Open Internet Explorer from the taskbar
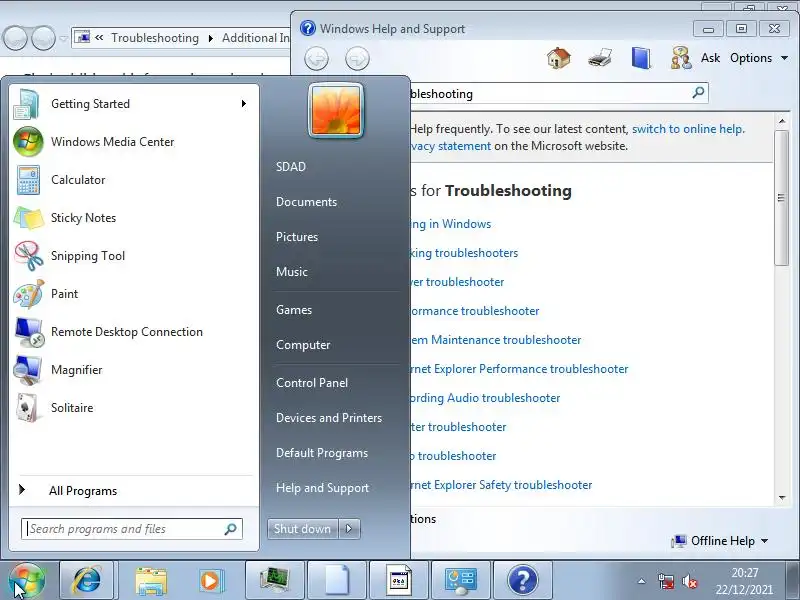This screenshot has width=800, height=600. (87, 580)
